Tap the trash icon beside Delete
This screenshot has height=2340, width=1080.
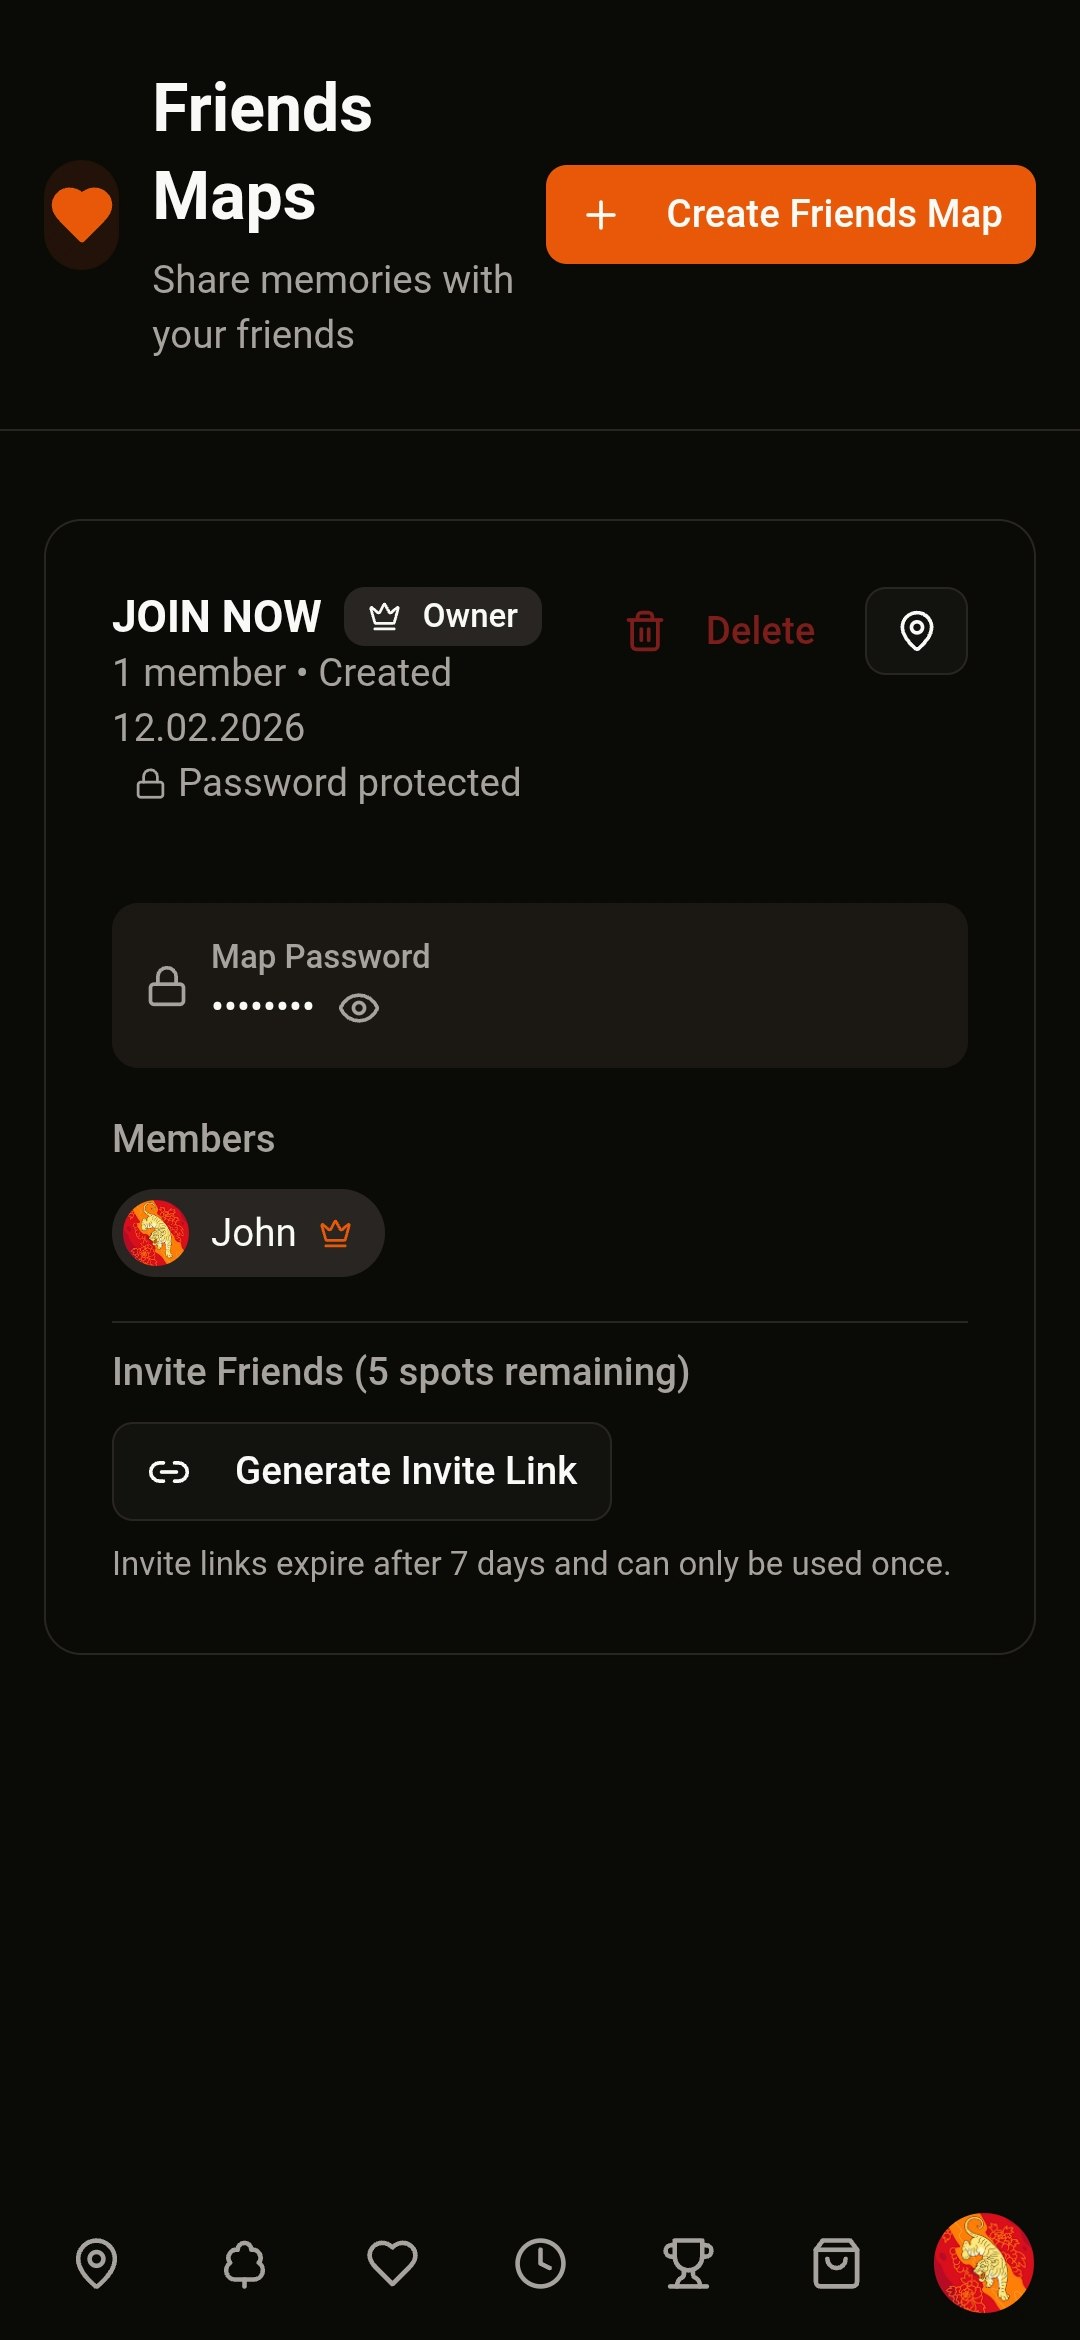644,630
